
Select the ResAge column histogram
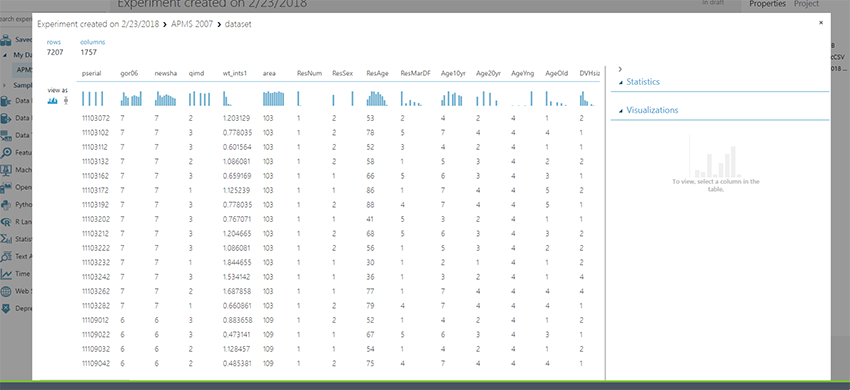click(x=377, y=99)
